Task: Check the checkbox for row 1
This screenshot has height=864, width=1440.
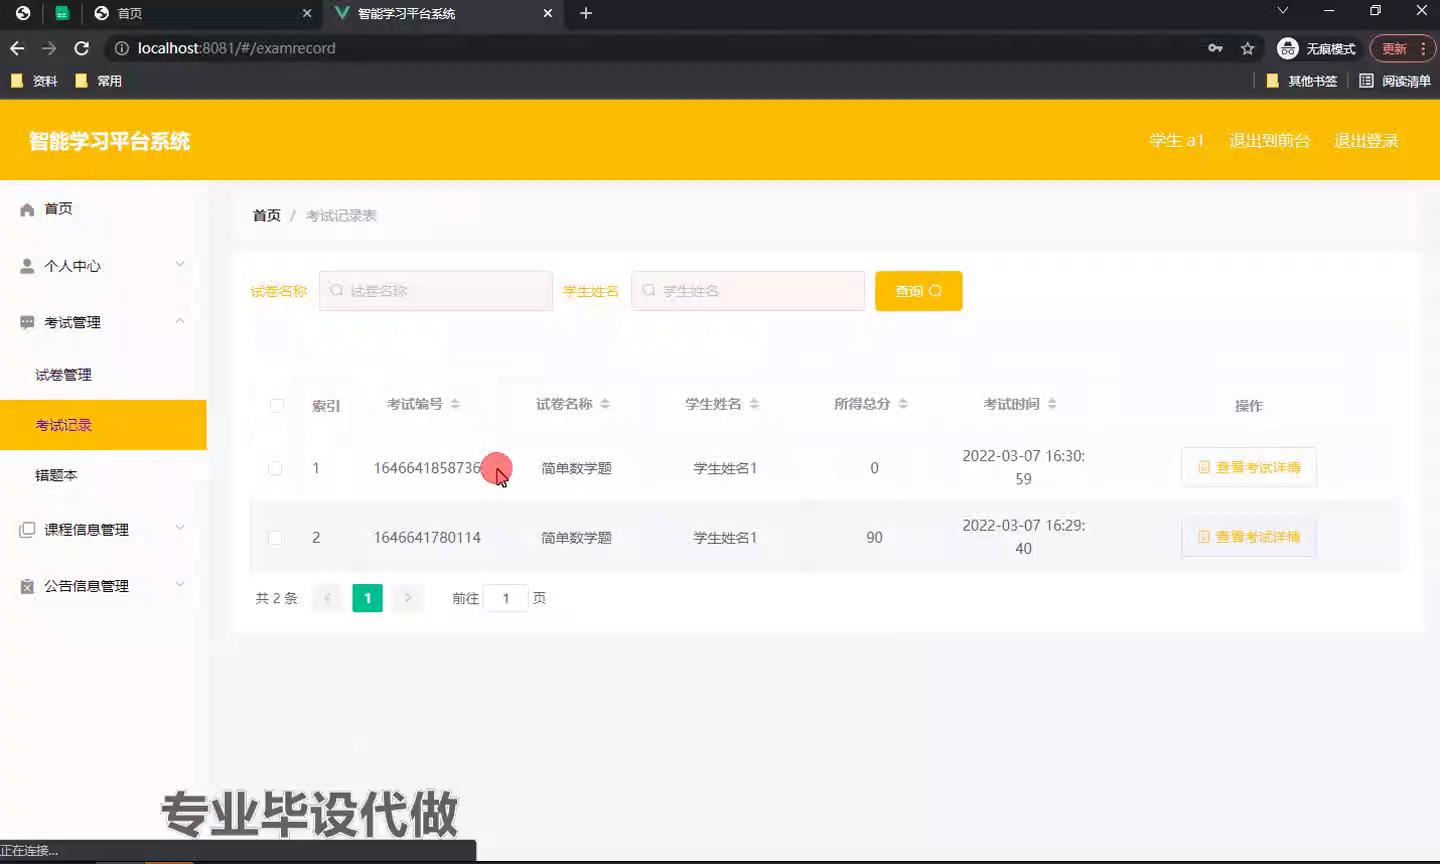Action: click(x=275, y=468)
